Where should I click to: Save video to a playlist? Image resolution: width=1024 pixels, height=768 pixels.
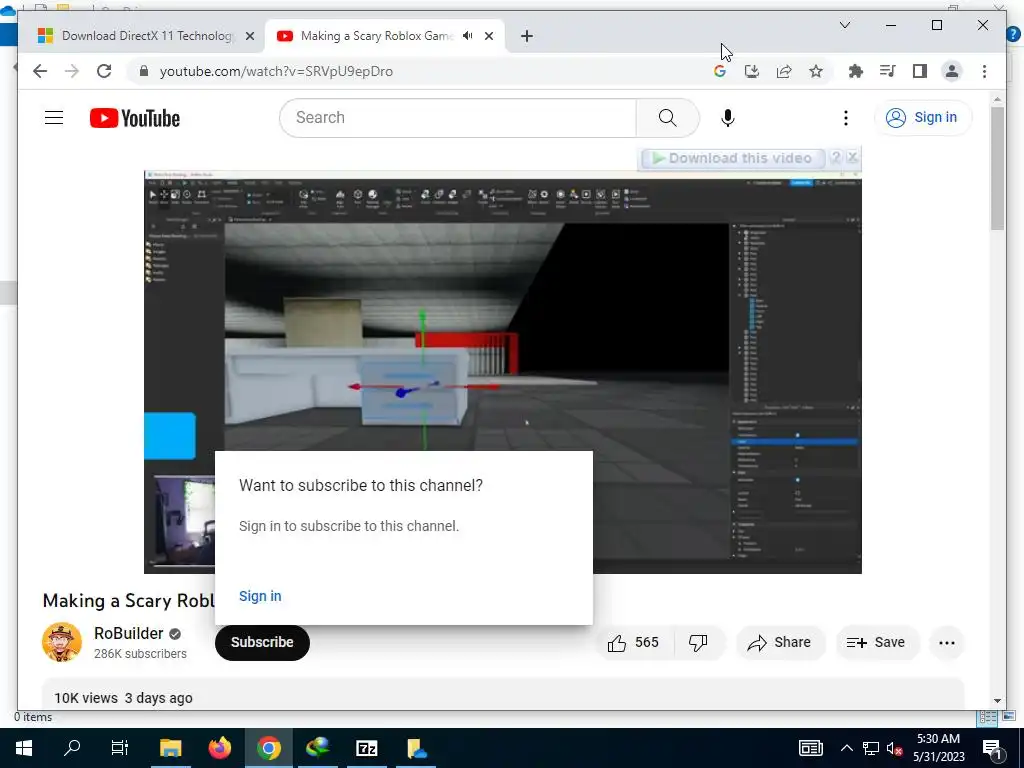pos(876,643)
